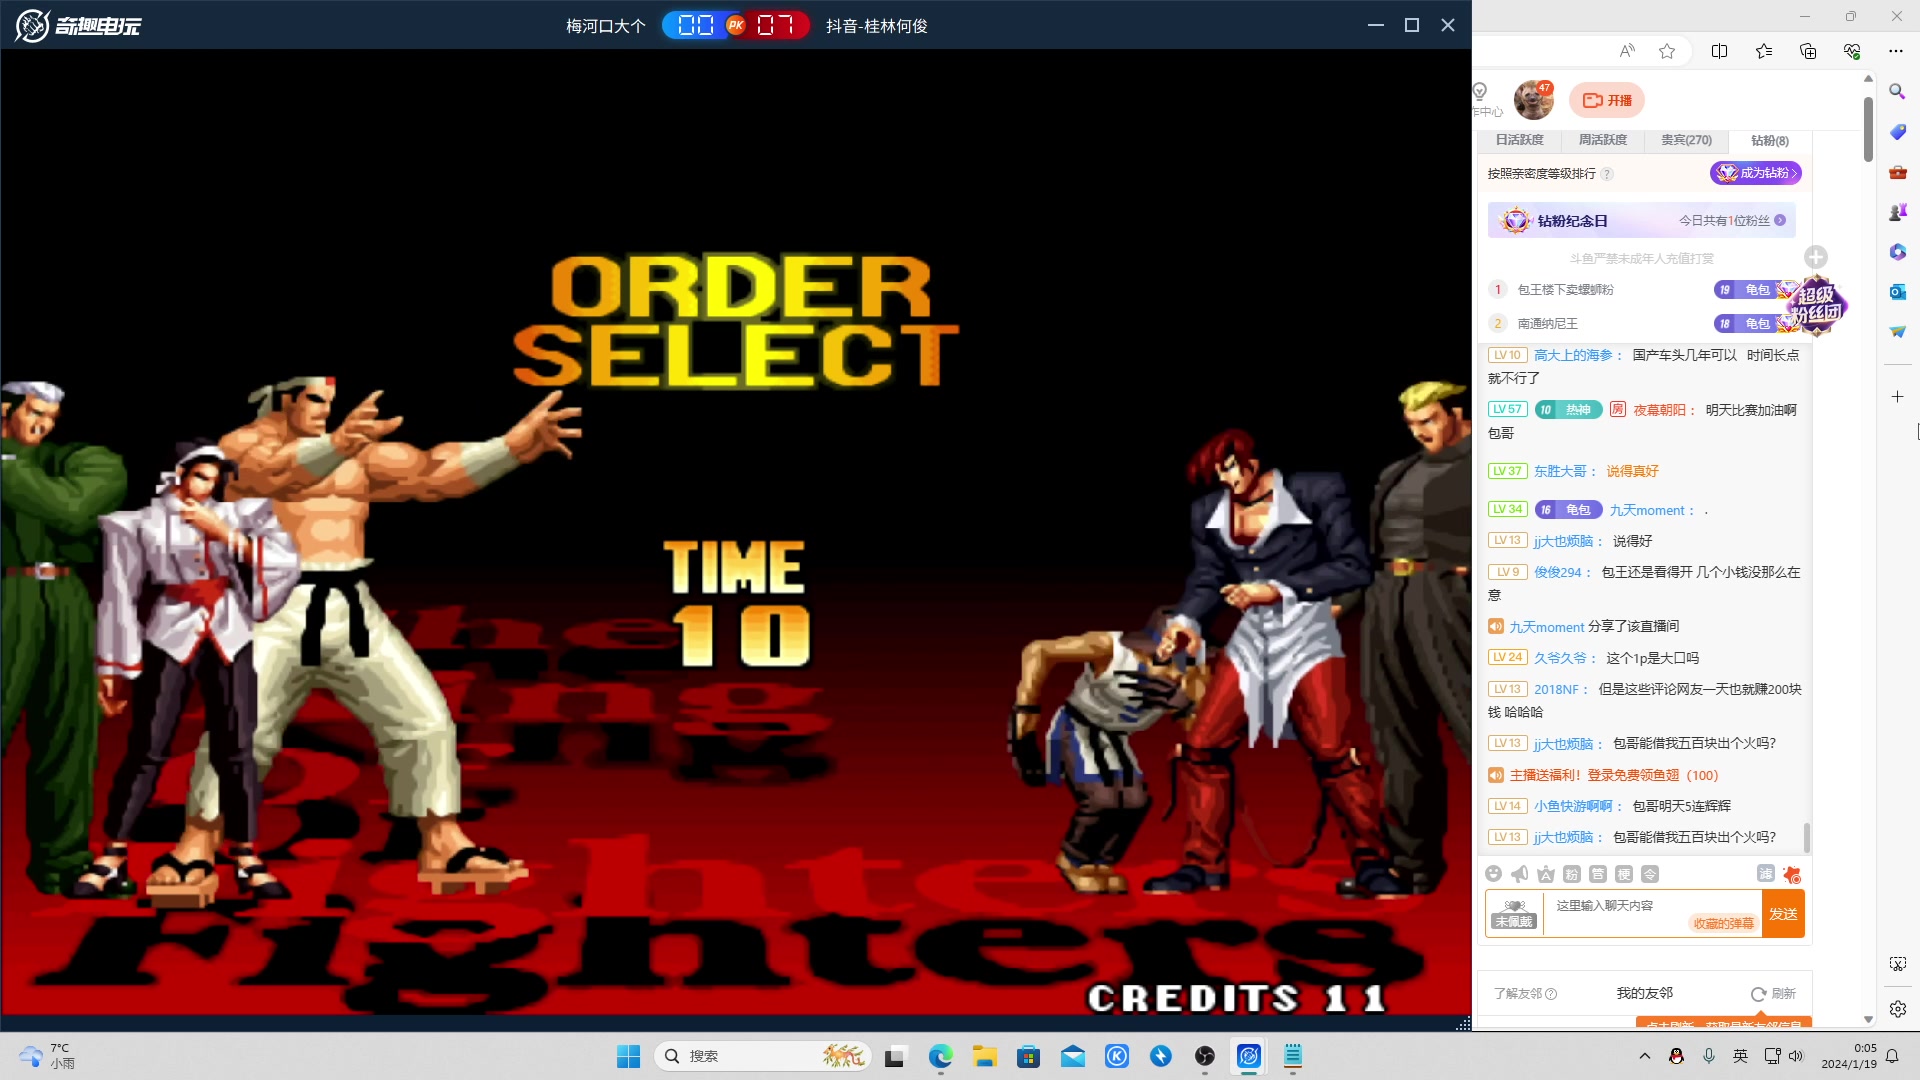Open the Edge sidebar Games chess icon
This screenshot has height=1080, width=1920.
click(1897, 212)
